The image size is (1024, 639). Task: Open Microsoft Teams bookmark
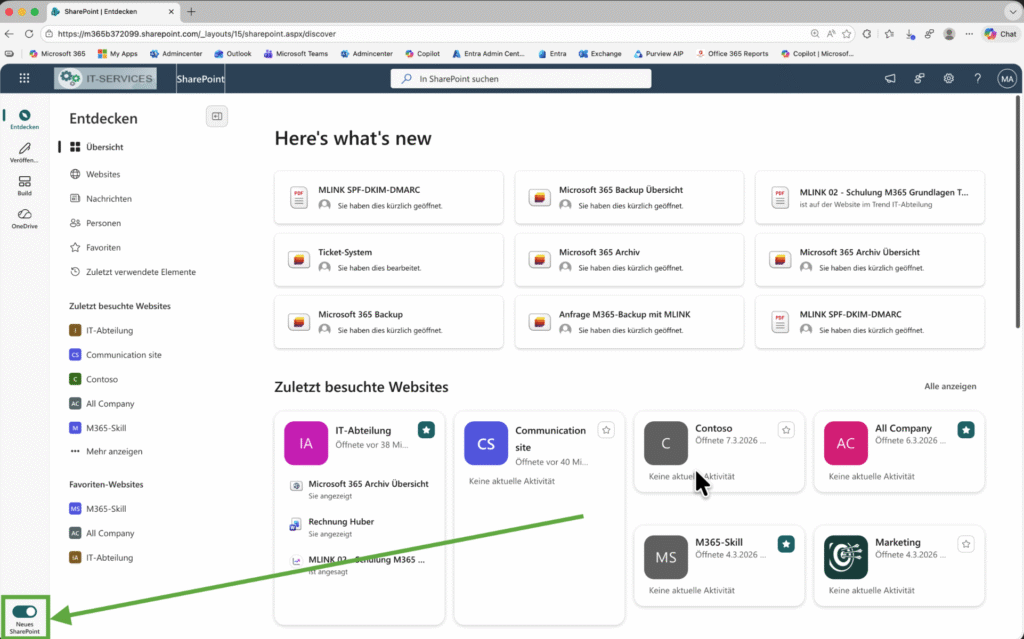(296, 54)
